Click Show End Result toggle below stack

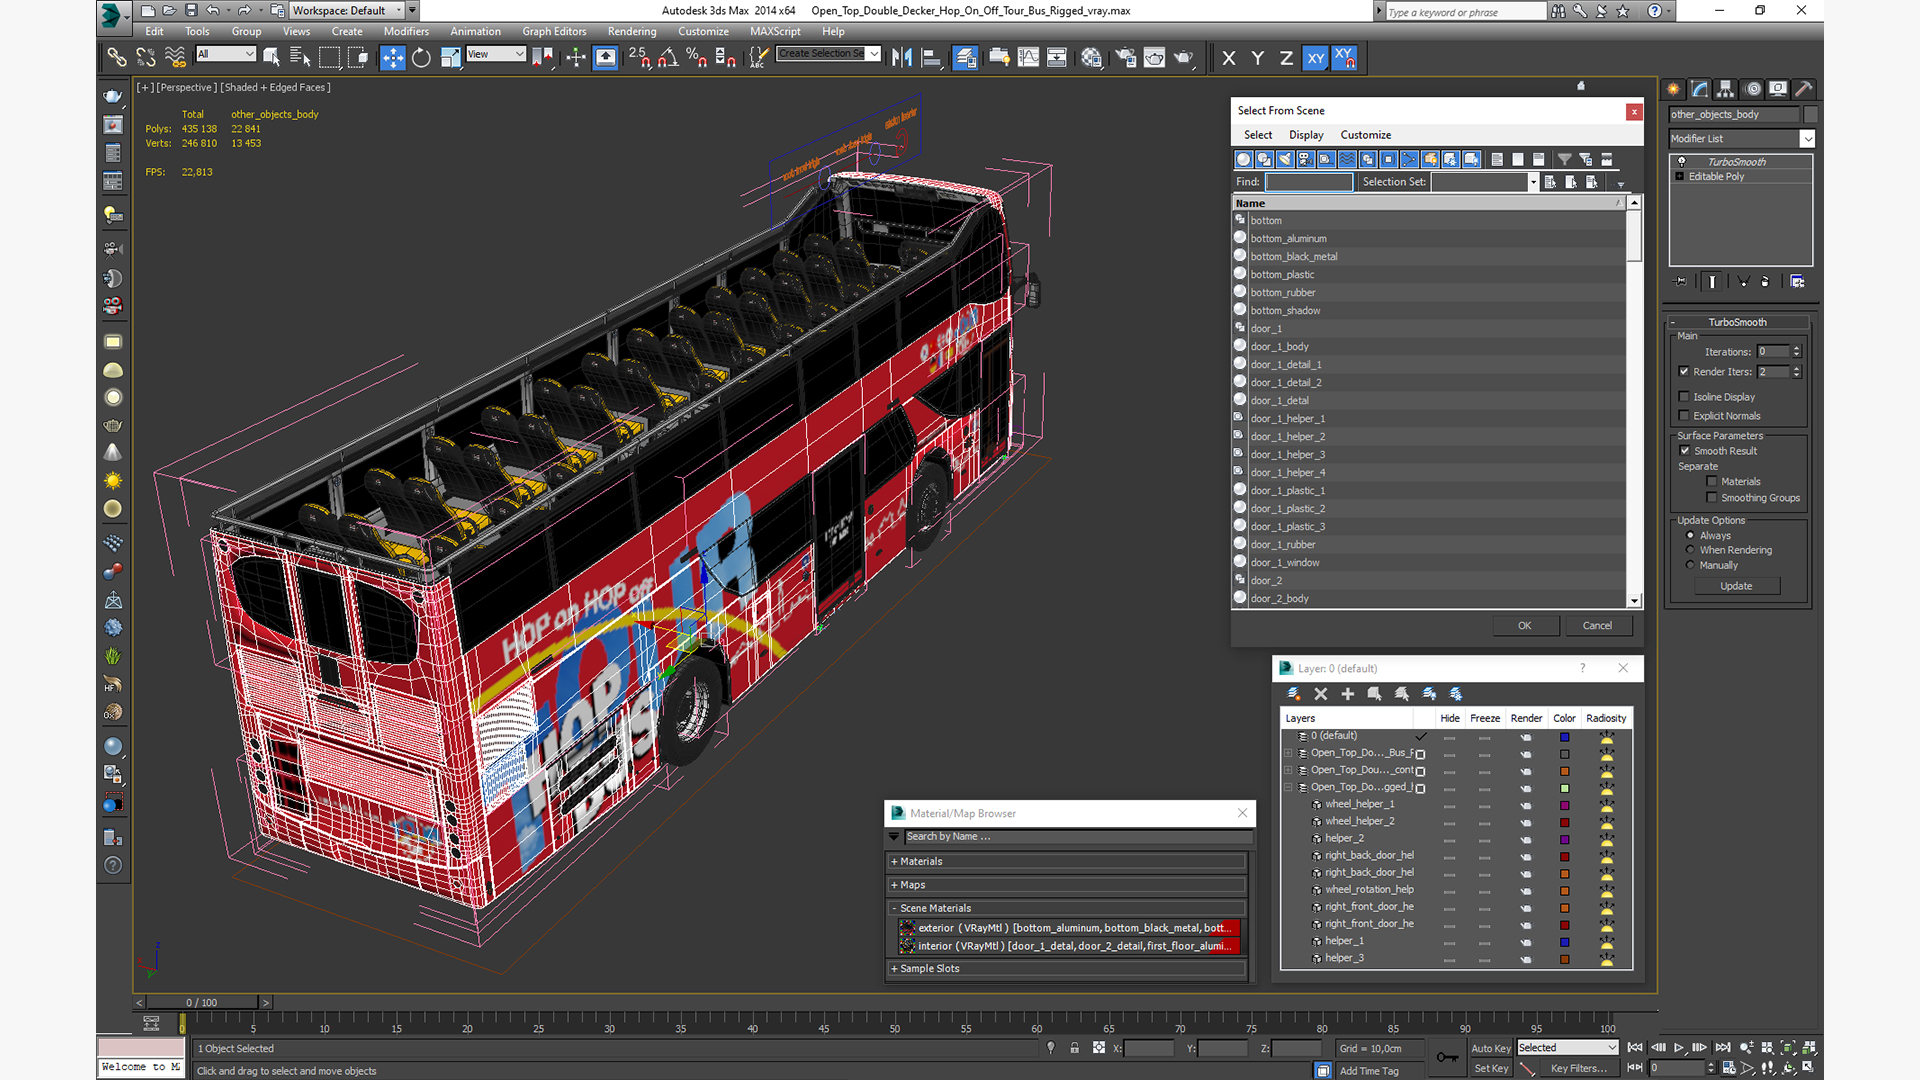(x=1712, y=282)
